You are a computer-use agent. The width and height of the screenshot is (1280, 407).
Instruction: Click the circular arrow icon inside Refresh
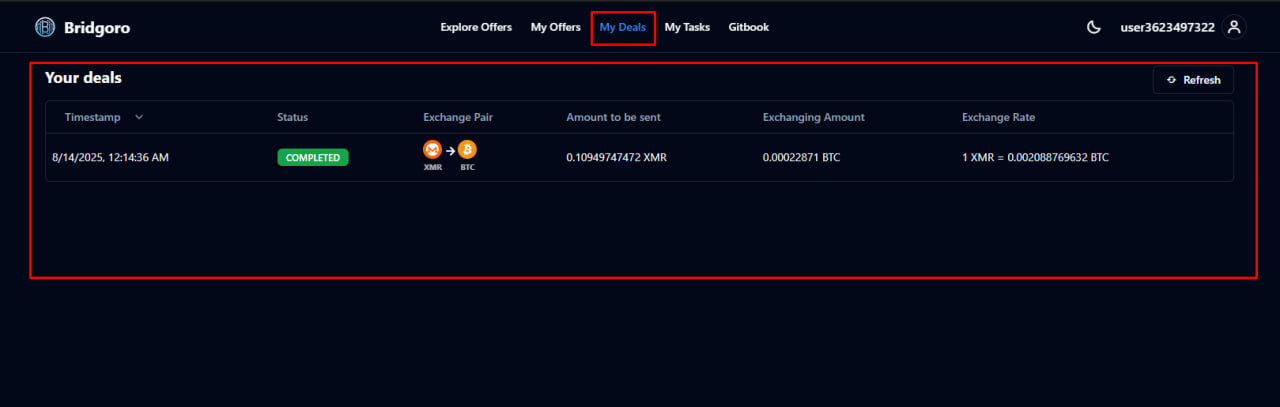point(1171,80)
